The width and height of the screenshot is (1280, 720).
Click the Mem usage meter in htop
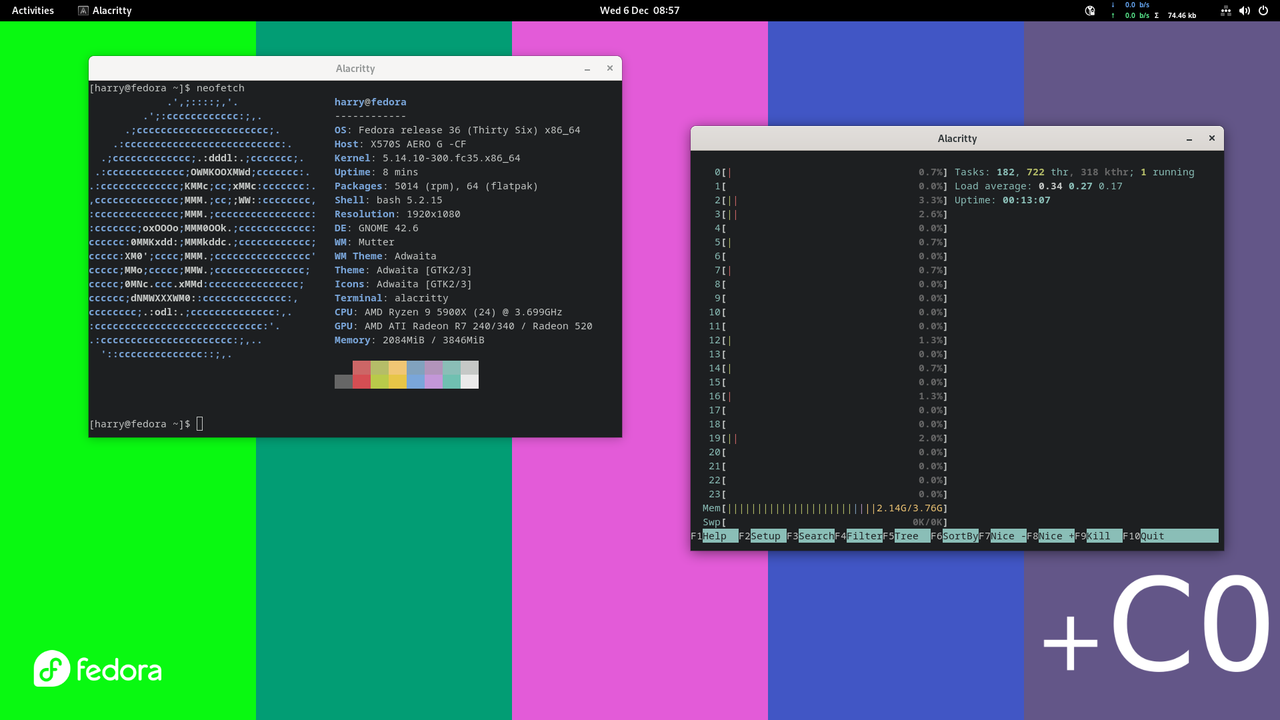(x=825, y=508)
